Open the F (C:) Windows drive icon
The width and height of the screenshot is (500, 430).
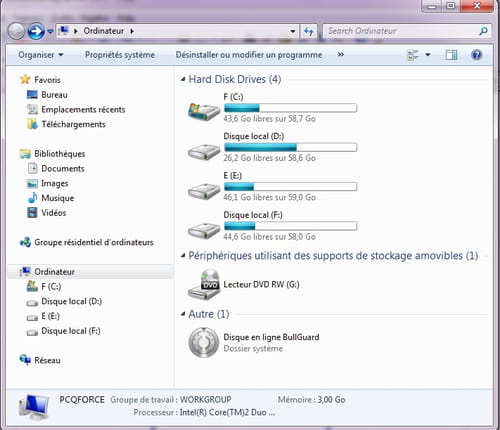point(204,111)
